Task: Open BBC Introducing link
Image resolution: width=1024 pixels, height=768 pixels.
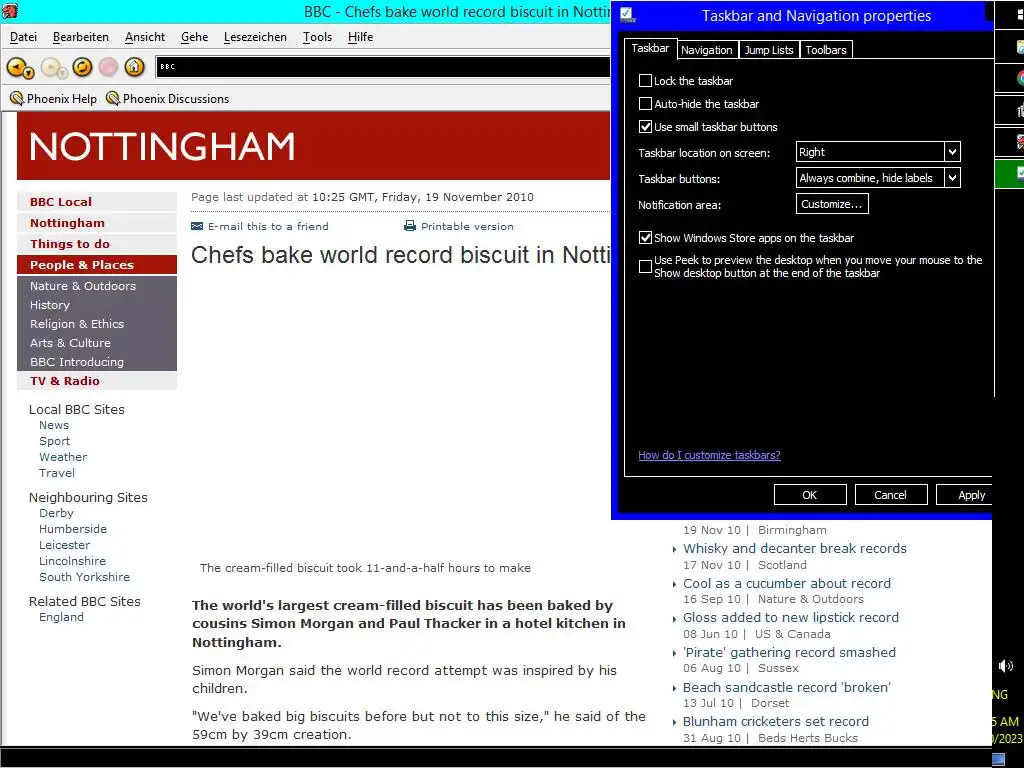Action: click(77, 362)
